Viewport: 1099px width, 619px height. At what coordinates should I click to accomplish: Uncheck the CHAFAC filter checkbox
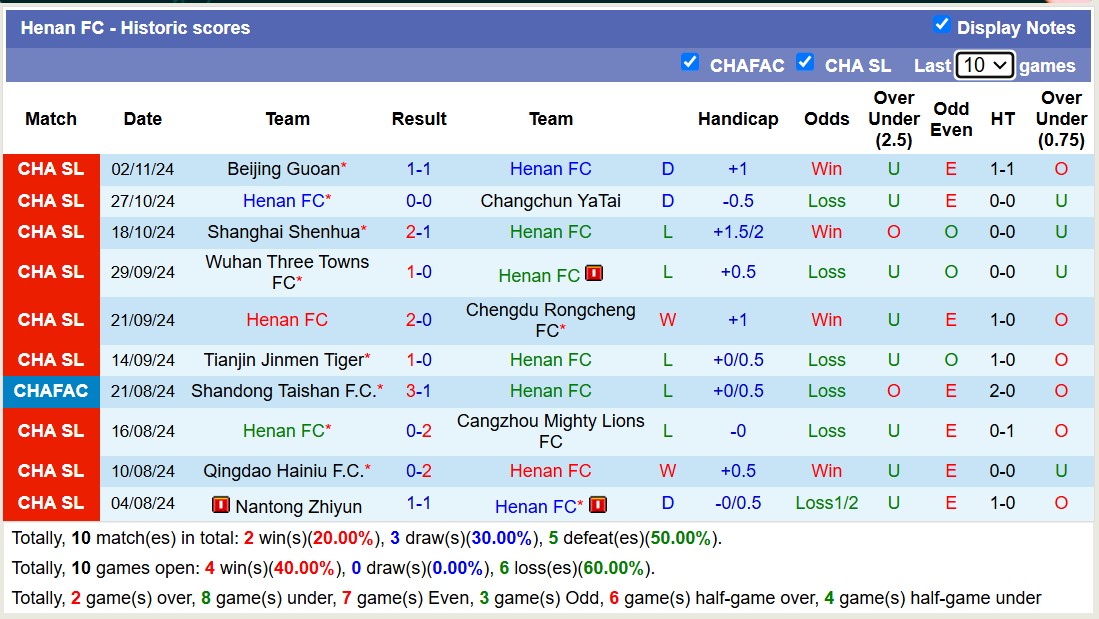tap(690, 62)
